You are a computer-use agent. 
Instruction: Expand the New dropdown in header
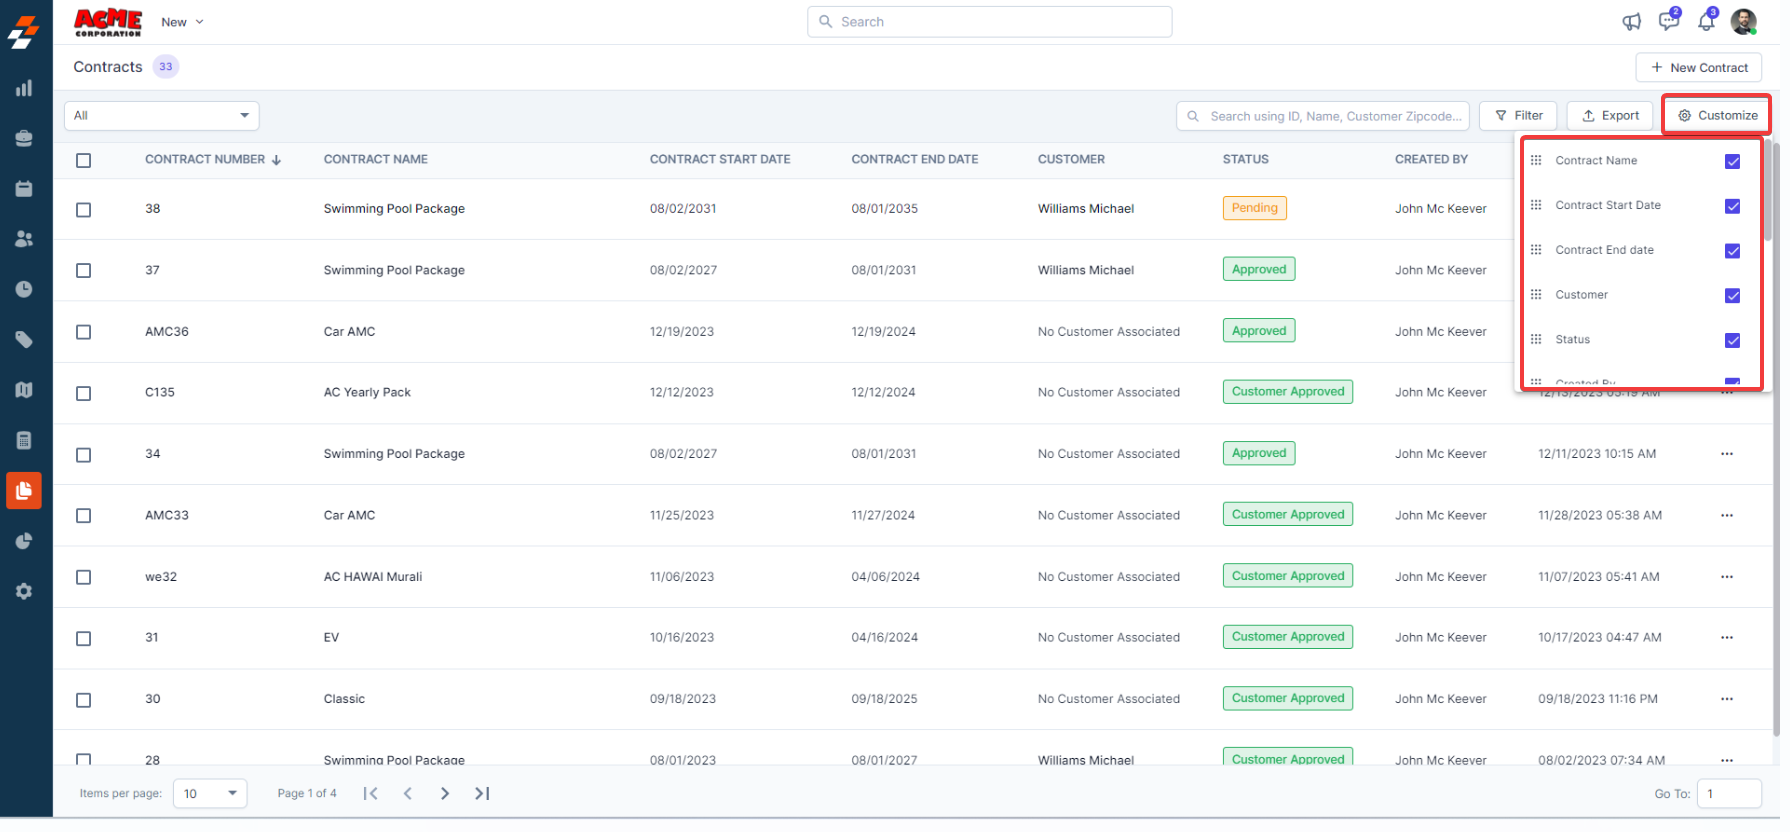[x=182, y=22]
